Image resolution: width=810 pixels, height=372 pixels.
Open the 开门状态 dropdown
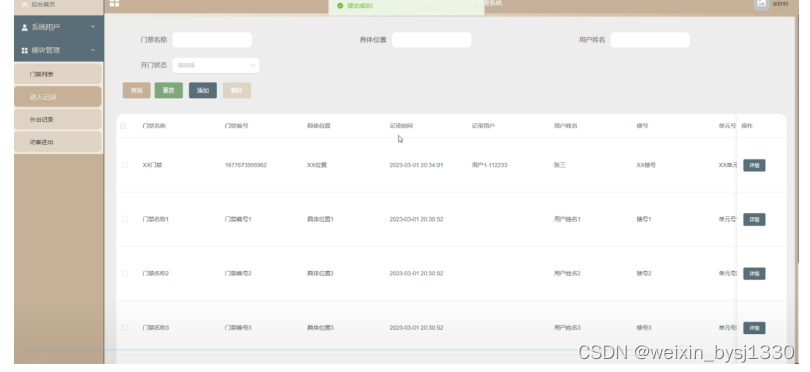click(x=215, y=65)
